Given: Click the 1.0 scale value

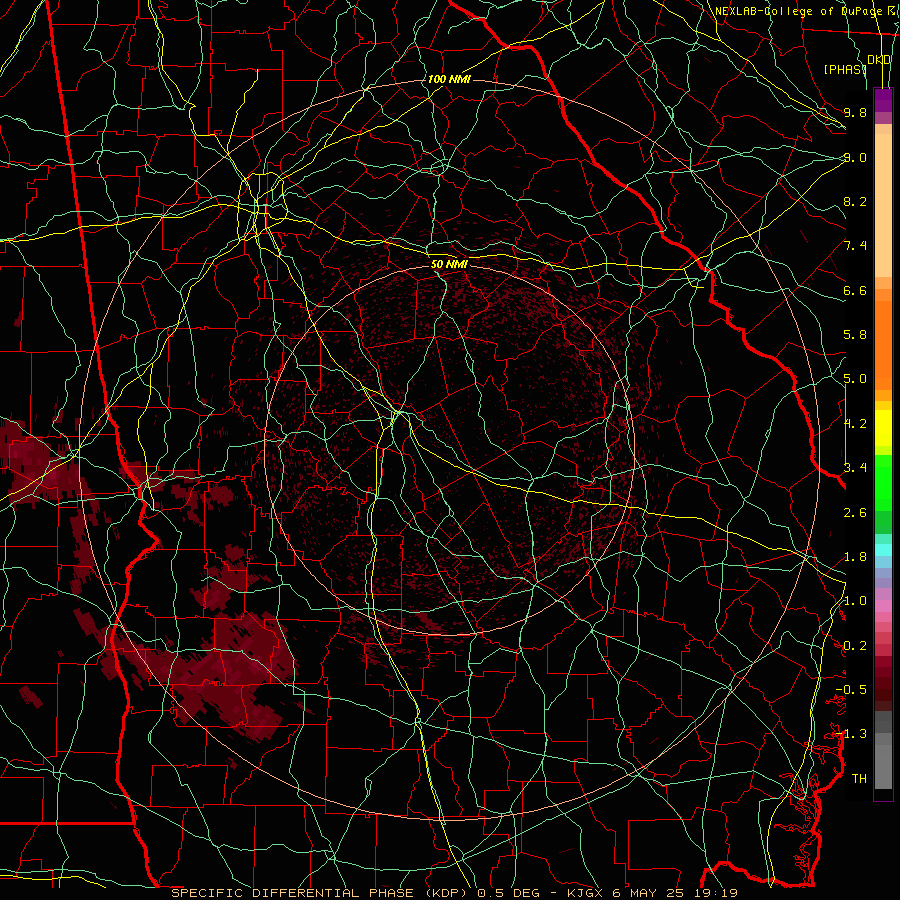Looking at the screenshot, I should [855, 601].
